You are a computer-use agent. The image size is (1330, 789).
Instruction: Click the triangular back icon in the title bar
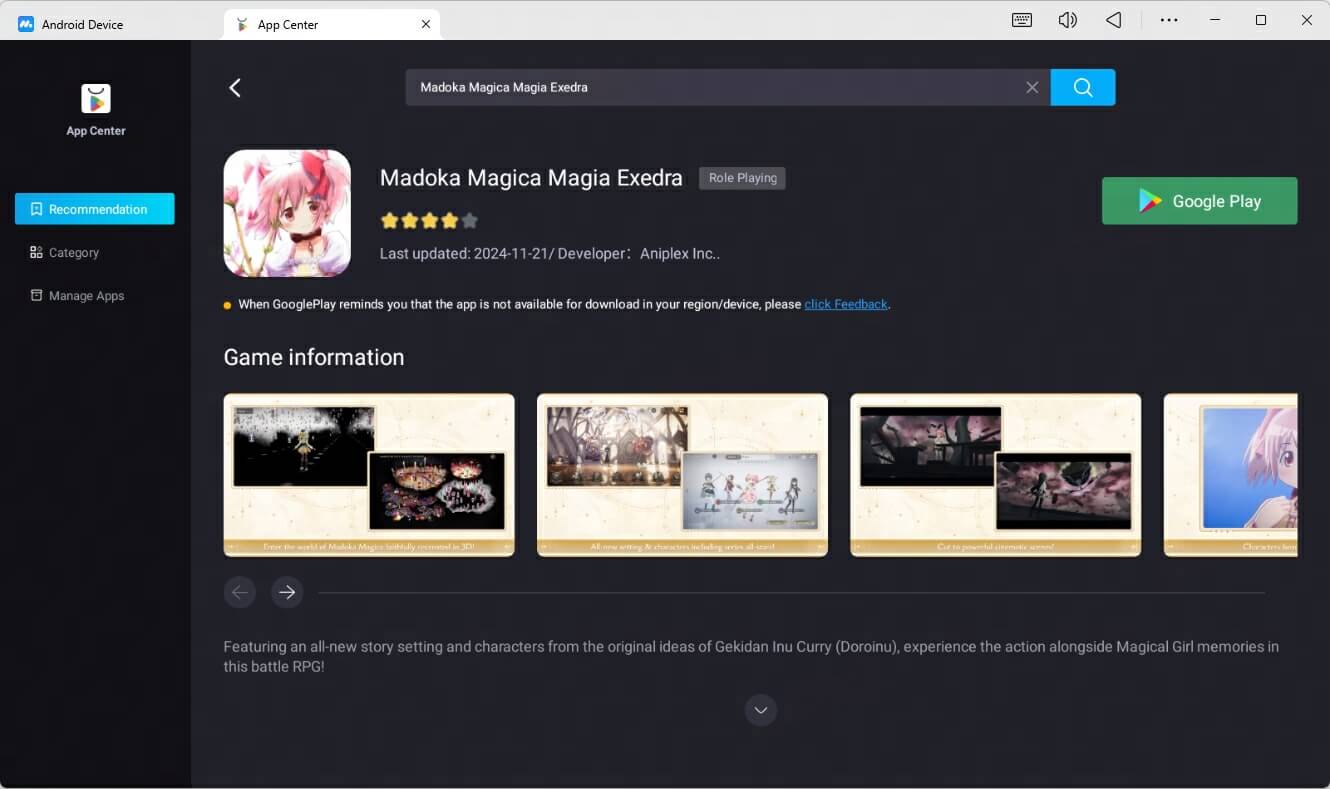tap(1114, 20)
